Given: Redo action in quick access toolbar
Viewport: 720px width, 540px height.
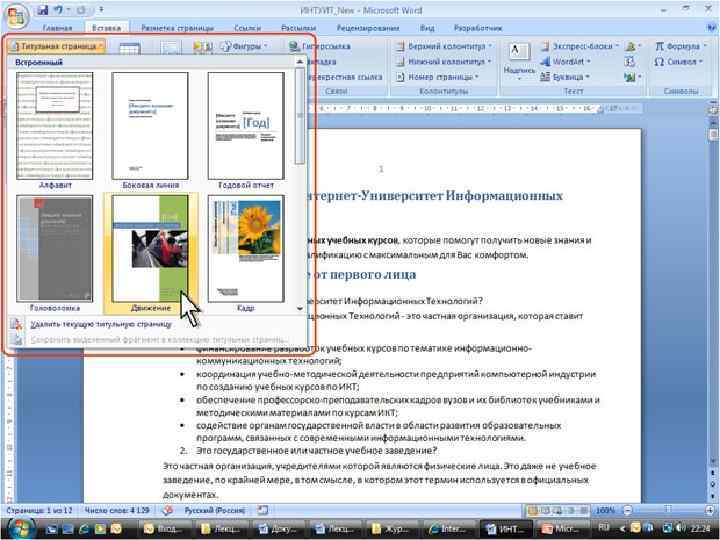Looking at the screenshot, I should pos(79,10).
